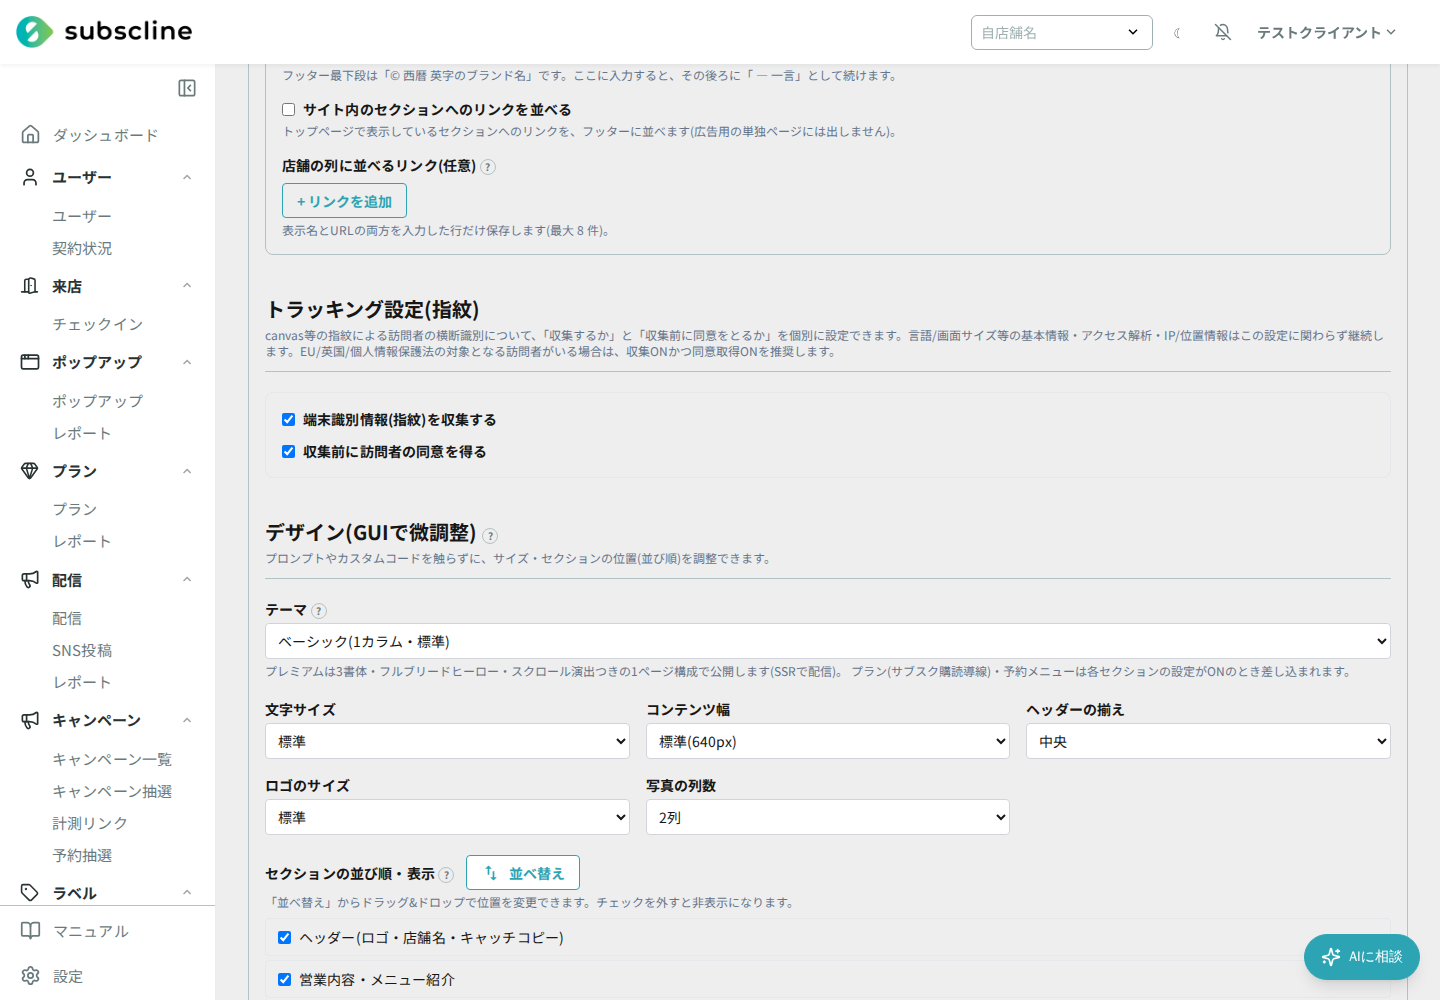Enable サイト内のセクションへのリンクを並べる checkbox
Screen dimensions: 1440x1000
(x=289, y=110)
